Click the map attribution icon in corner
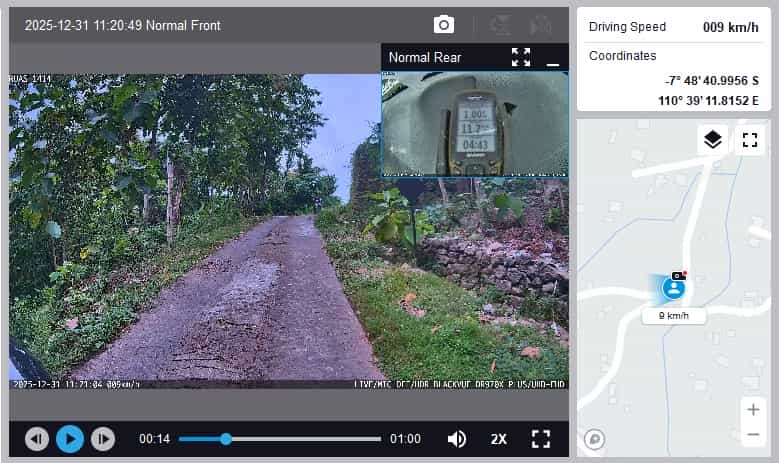 click(594, 438)
